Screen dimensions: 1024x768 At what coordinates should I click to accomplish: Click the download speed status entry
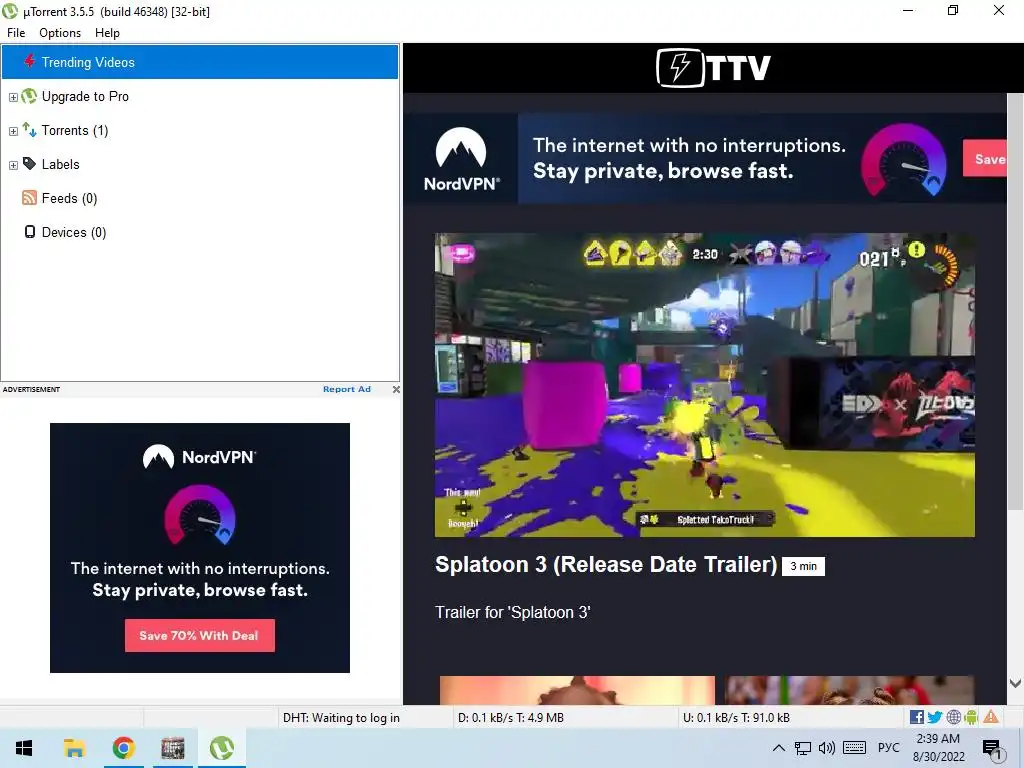(x=511, y=718)
